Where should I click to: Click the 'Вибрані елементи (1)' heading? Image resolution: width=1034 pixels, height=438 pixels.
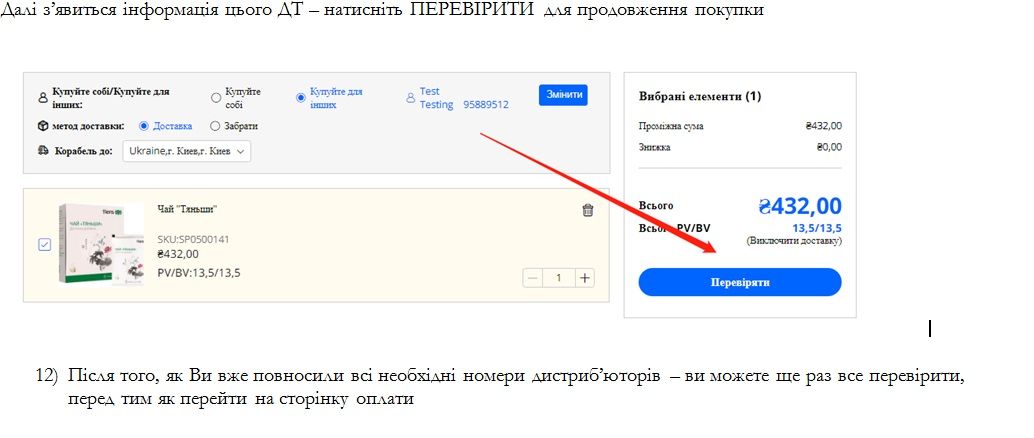tap(700, 97)
